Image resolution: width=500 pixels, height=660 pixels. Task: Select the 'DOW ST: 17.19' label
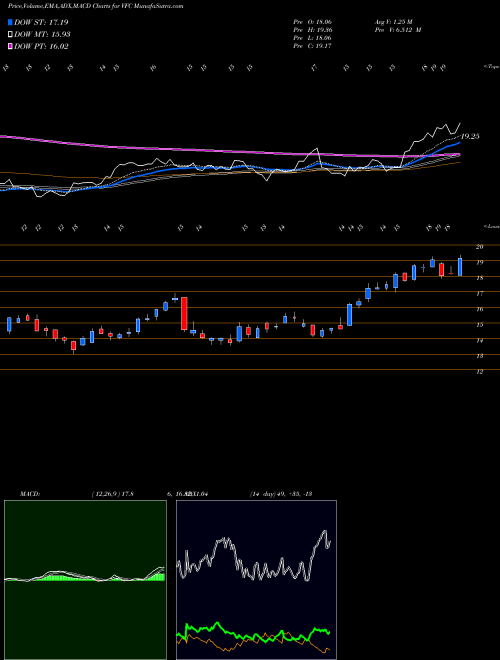[41, 22]
